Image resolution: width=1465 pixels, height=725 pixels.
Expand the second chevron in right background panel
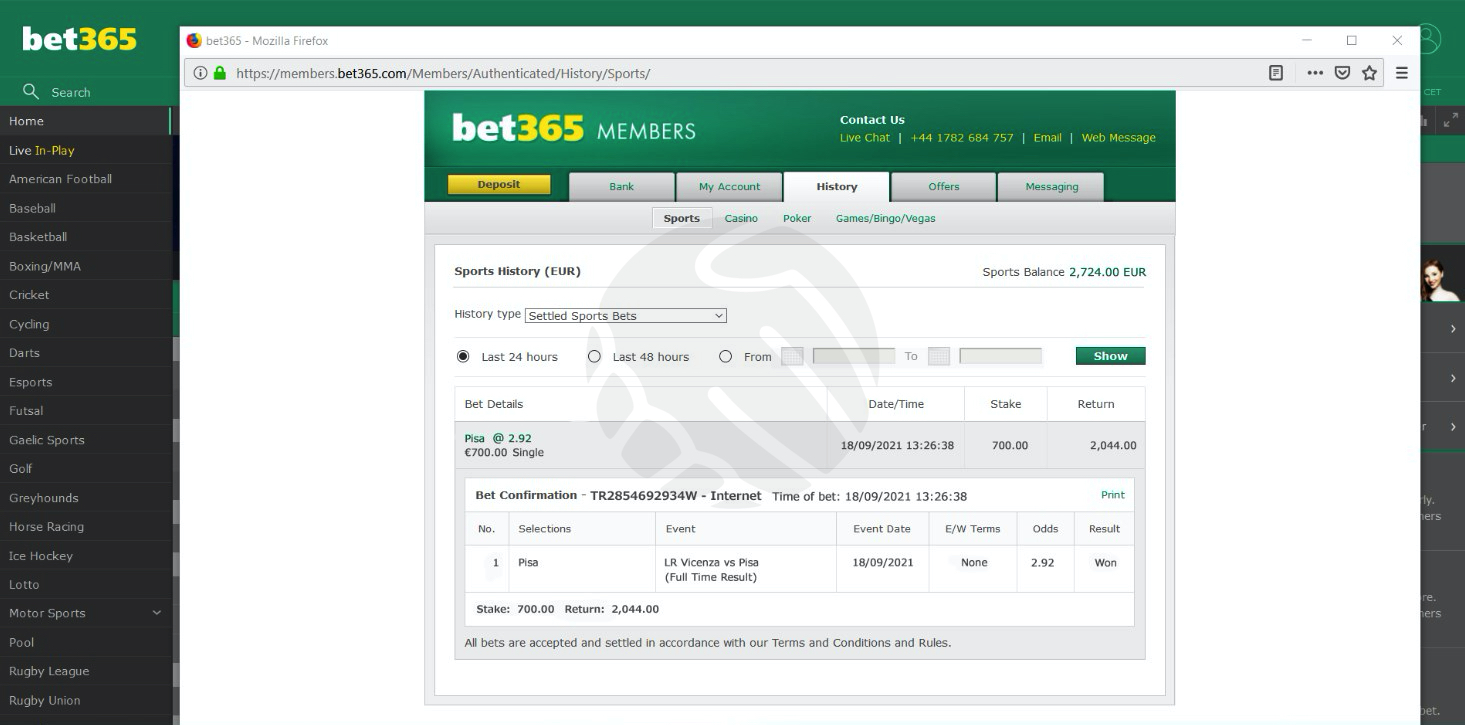point(1453,378)
